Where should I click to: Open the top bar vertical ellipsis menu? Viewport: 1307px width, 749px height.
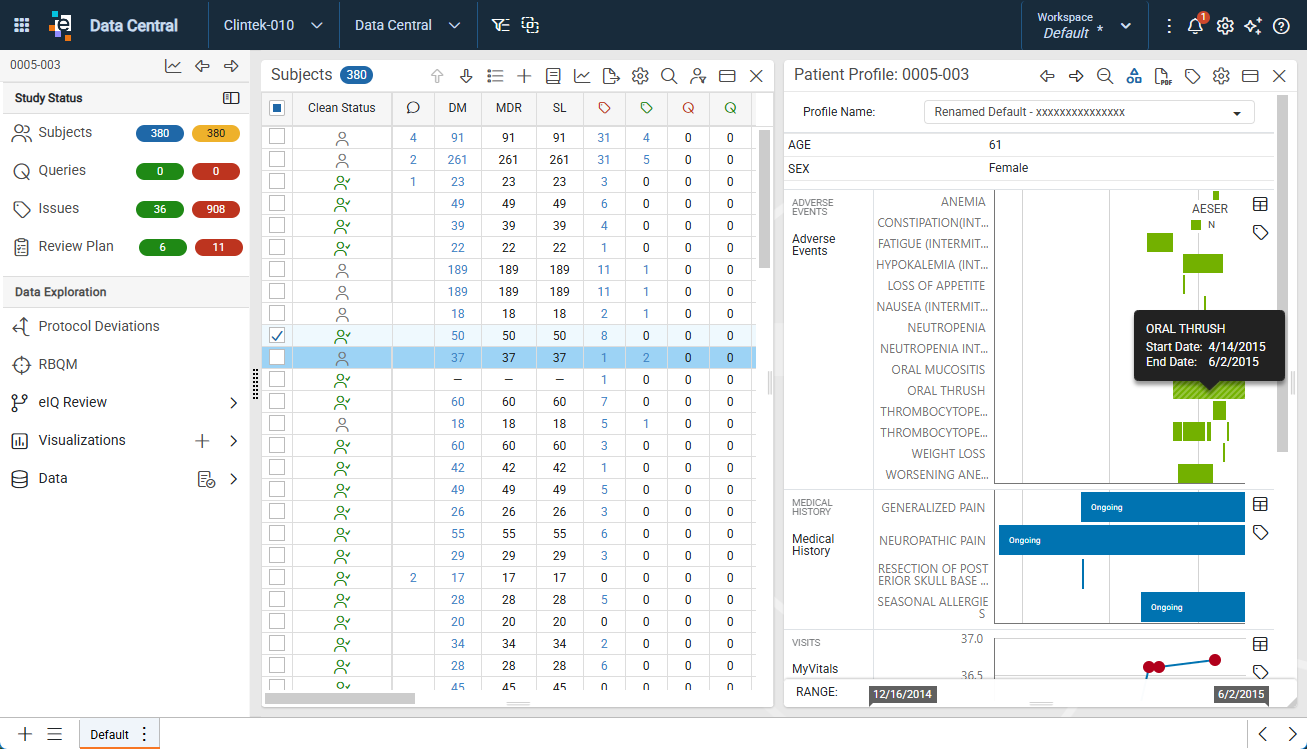coord(1169,26)
